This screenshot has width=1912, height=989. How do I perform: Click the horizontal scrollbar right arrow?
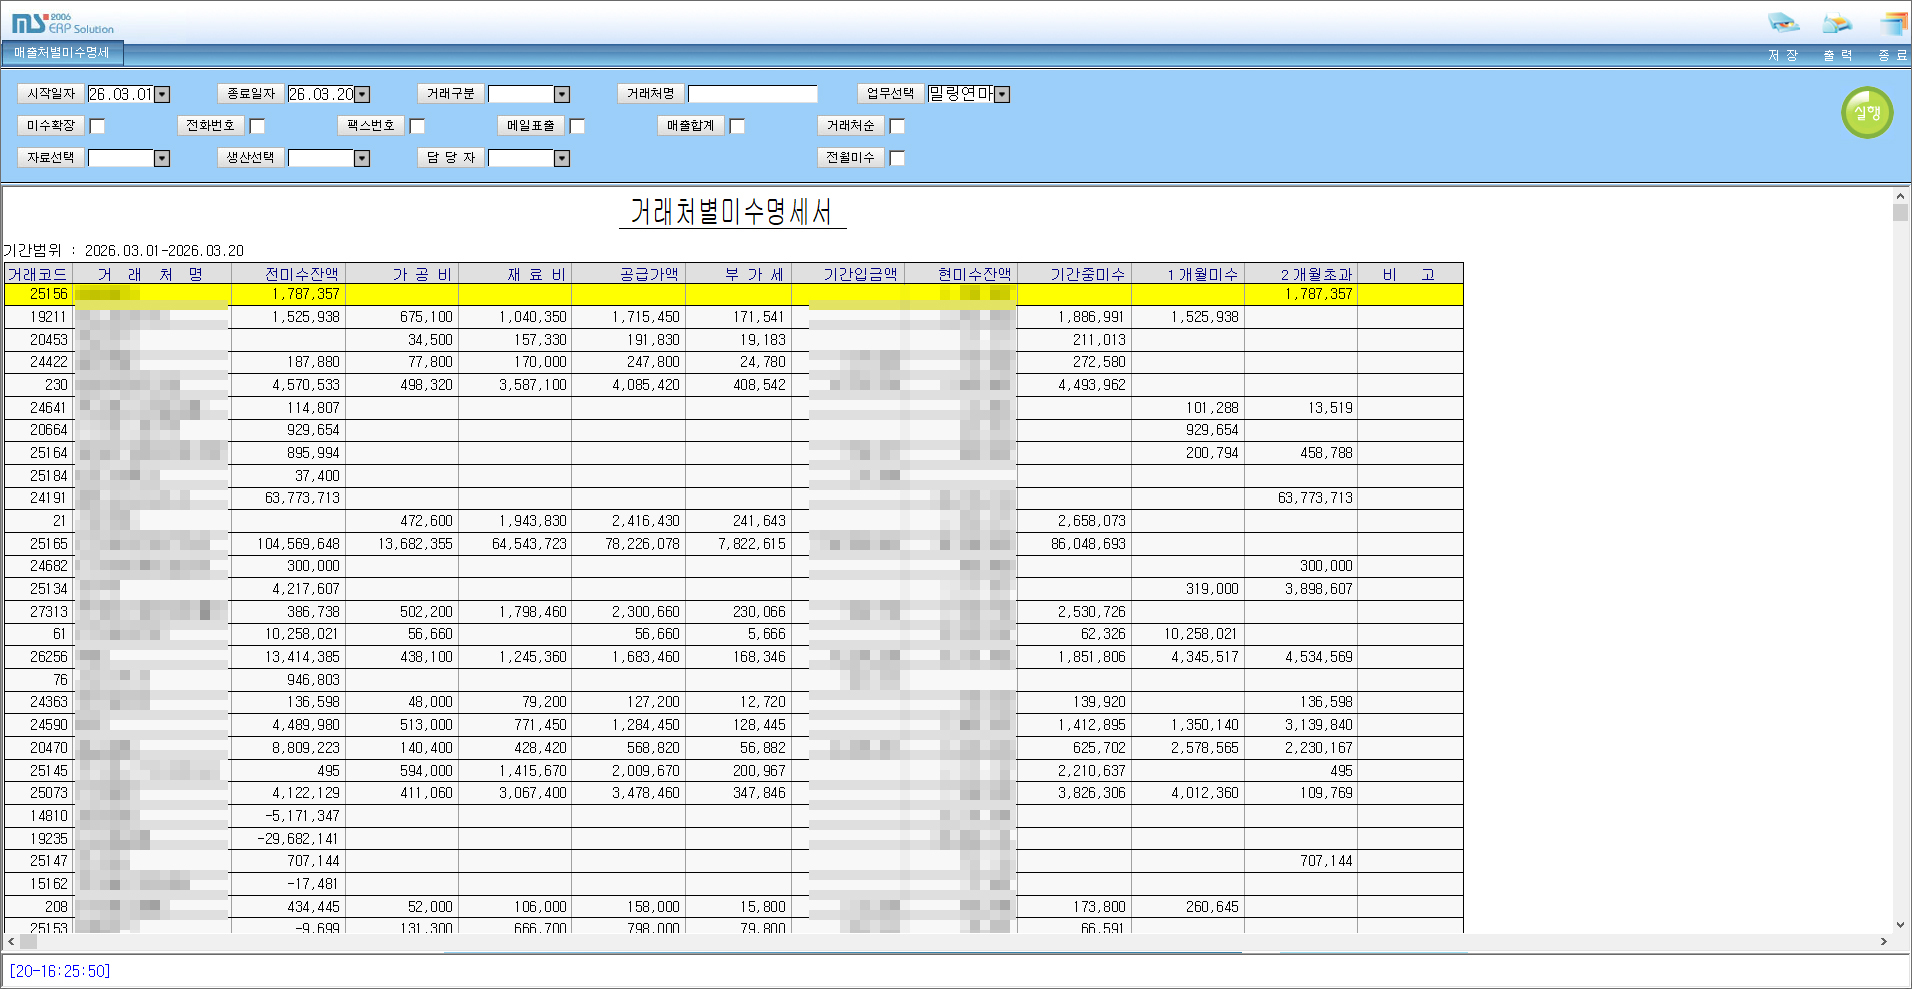tap(1883, 941)
